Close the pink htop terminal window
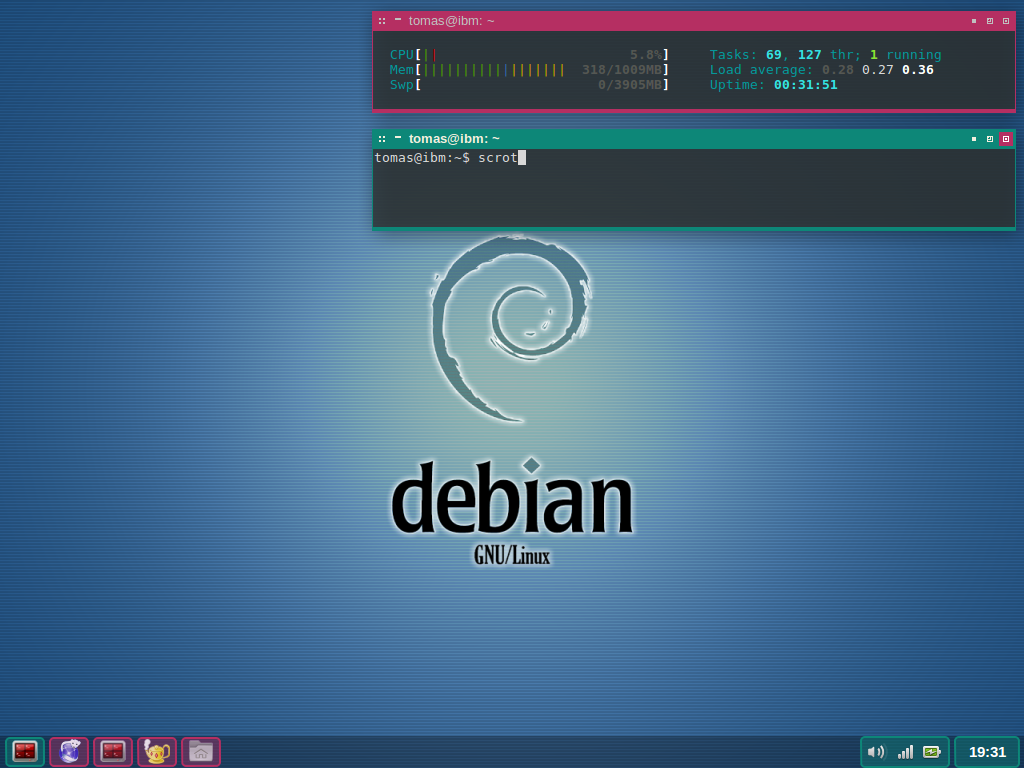1024x768 pixels. coord(1006,21)
